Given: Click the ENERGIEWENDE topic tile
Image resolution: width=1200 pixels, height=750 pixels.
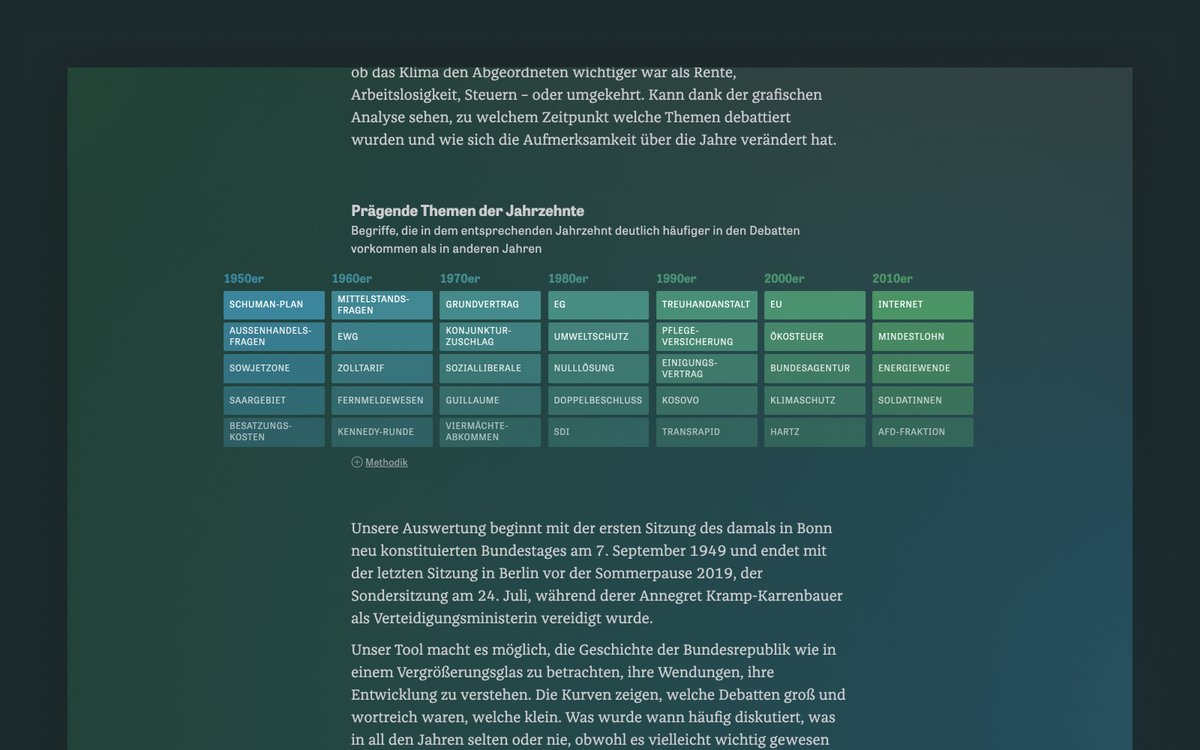Looking at the screenshot, I should [922, 368].
